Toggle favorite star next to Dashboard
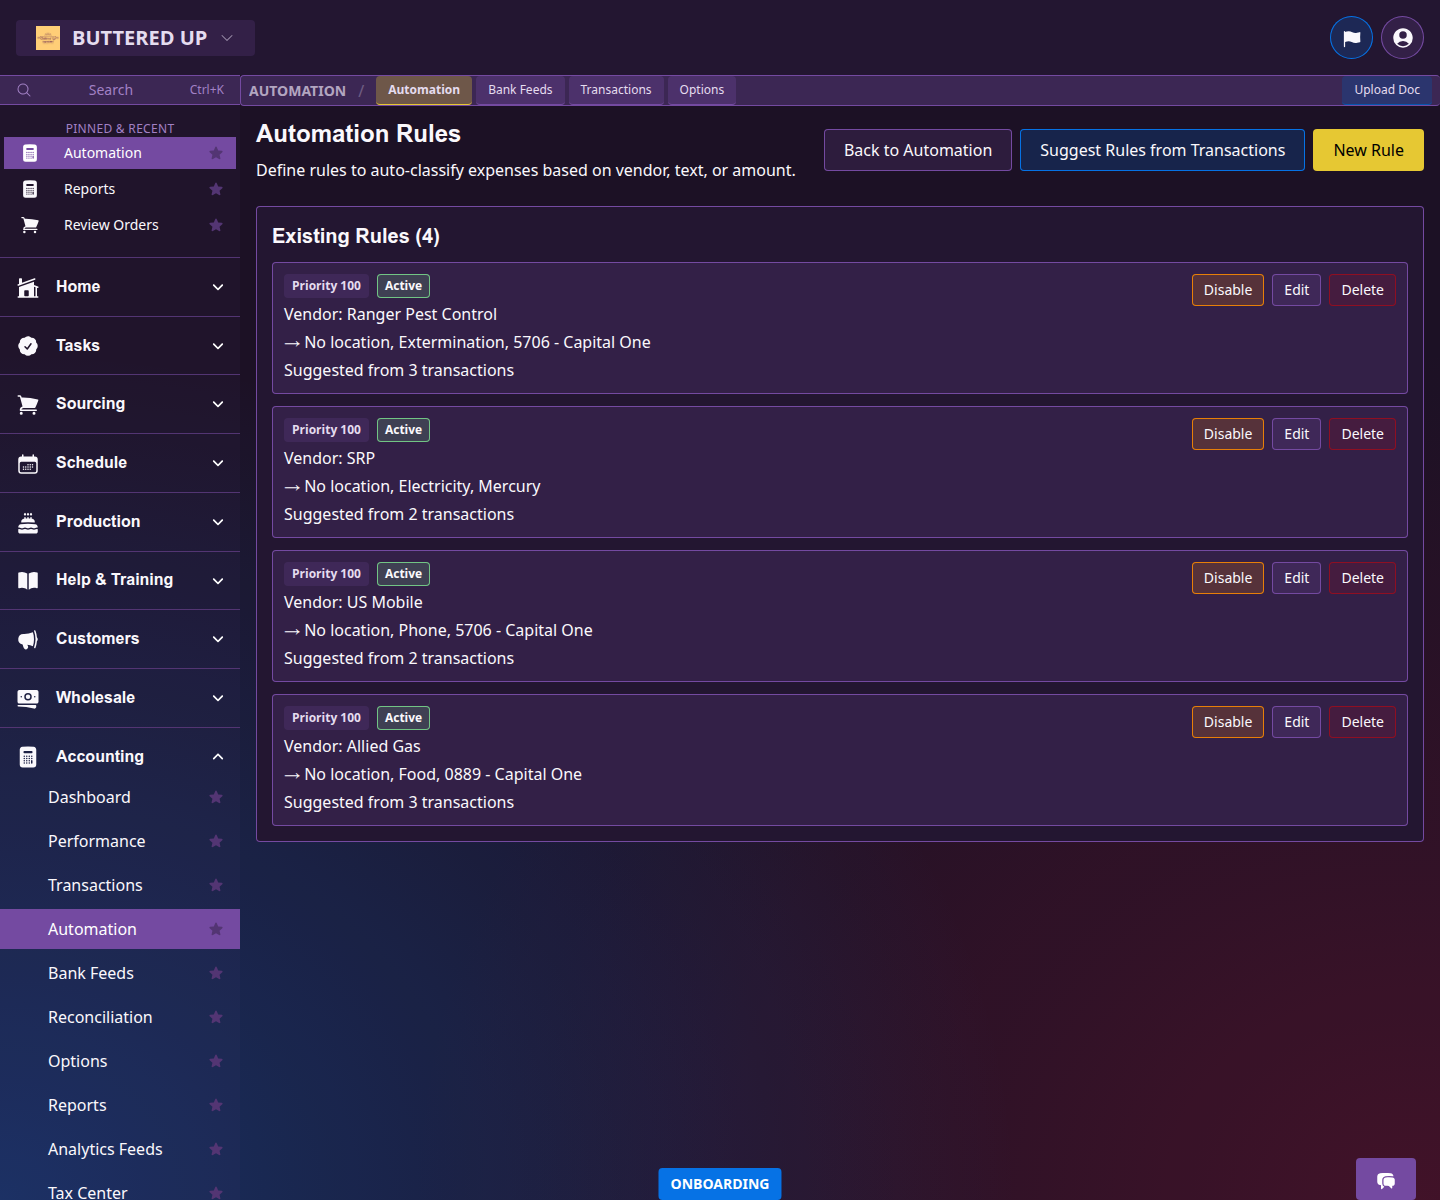Screen dimensions: 1440x1200 pyautogui.click(x=216, y=797)
